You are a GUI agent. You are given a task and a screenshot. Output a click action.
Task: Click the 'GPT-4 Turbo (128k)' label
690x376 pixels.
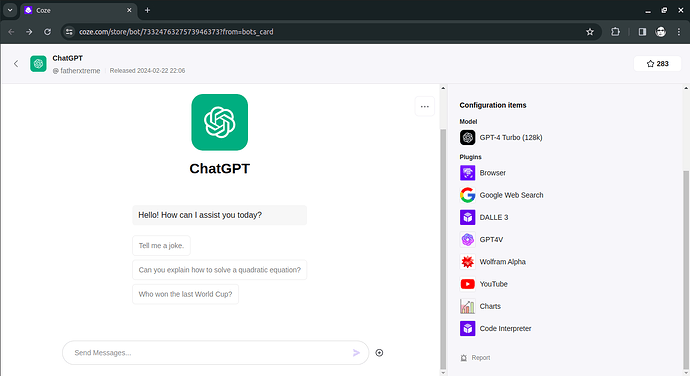511,137
